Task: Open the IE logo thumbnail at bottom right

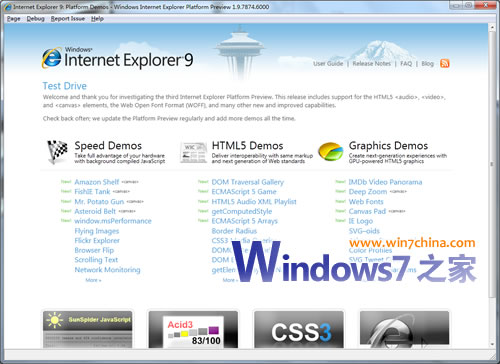Action: click(x=404, y=330)
